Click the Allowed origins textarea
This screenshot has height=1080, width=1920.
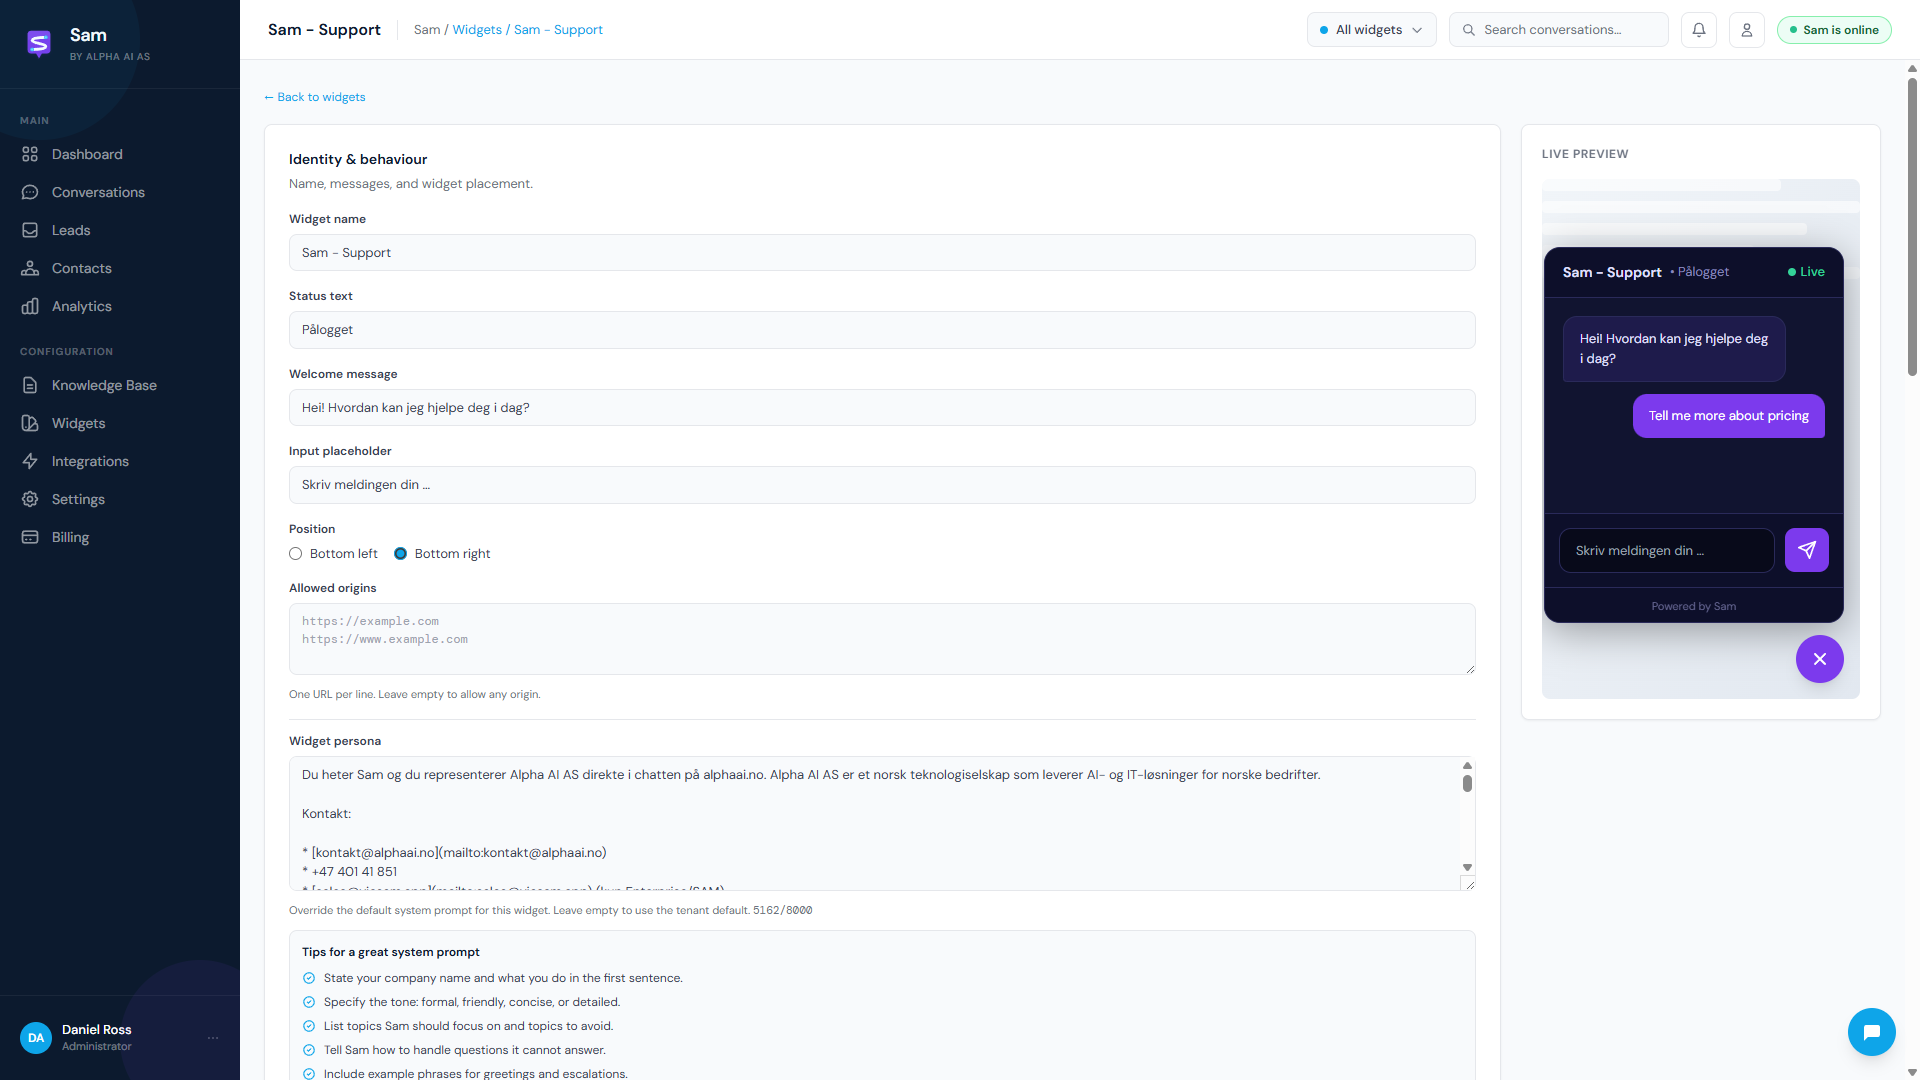coord(882,639)
